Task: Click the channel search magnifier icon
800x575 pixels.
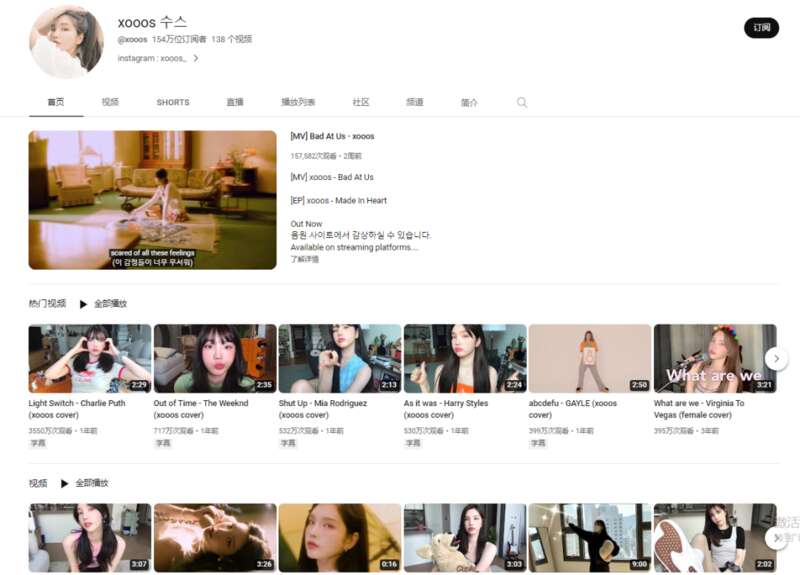Action: pos(522,103)
